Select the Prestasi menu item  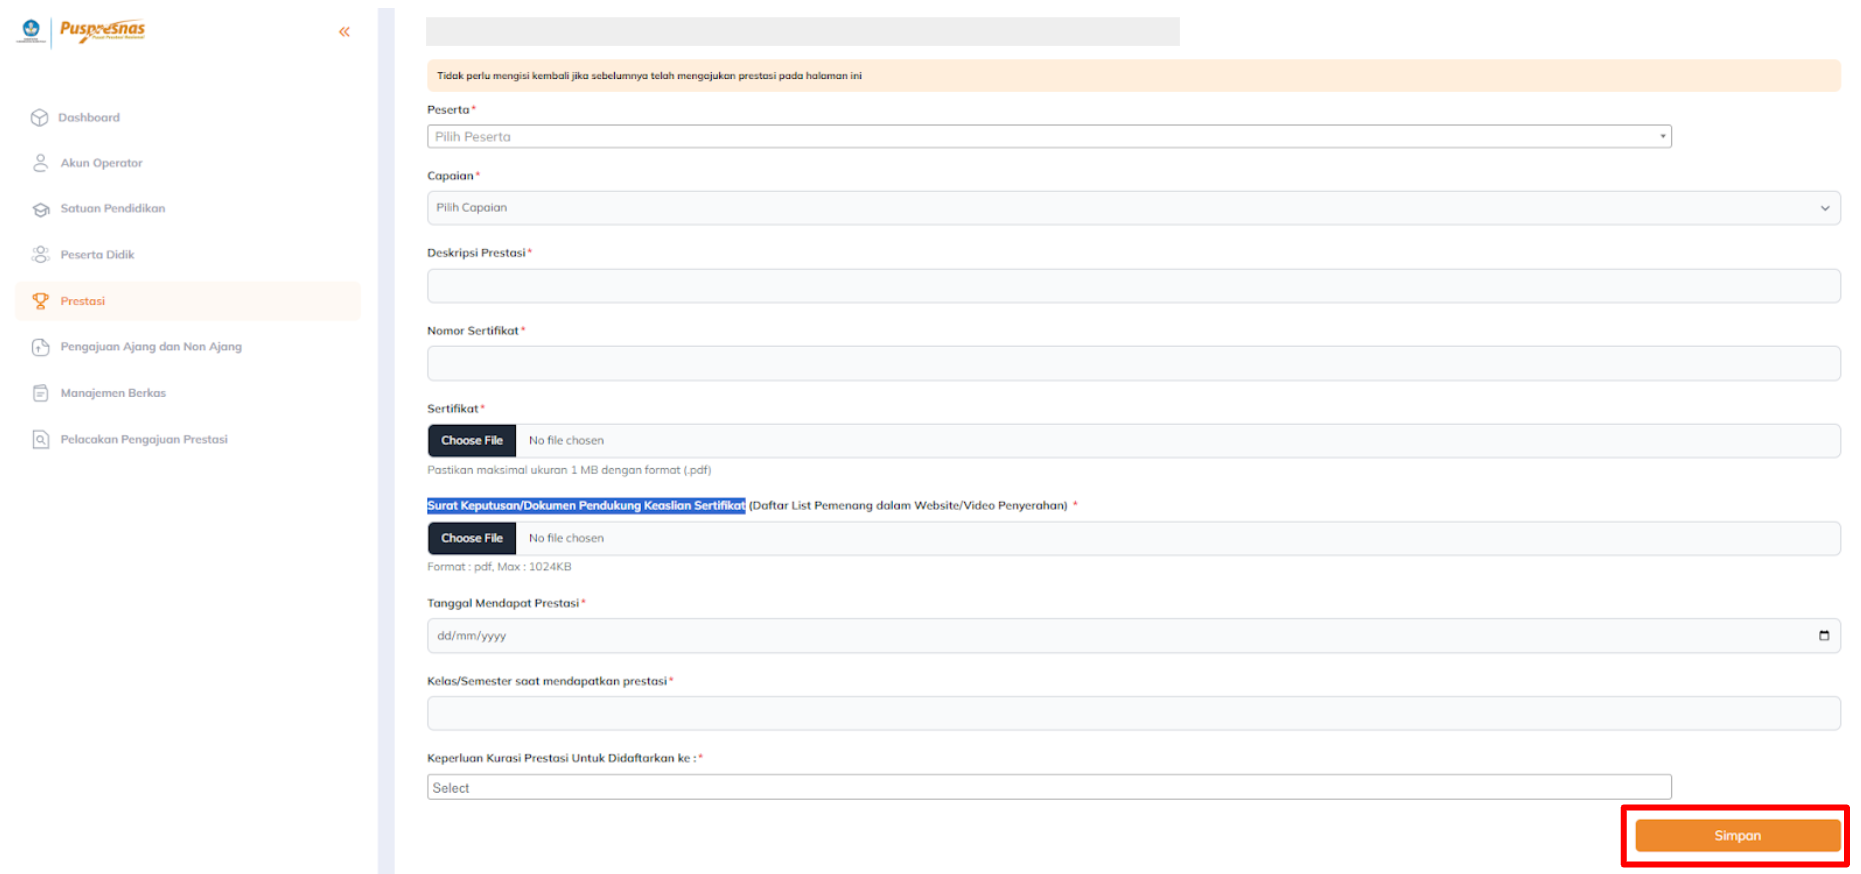(188, 301)
